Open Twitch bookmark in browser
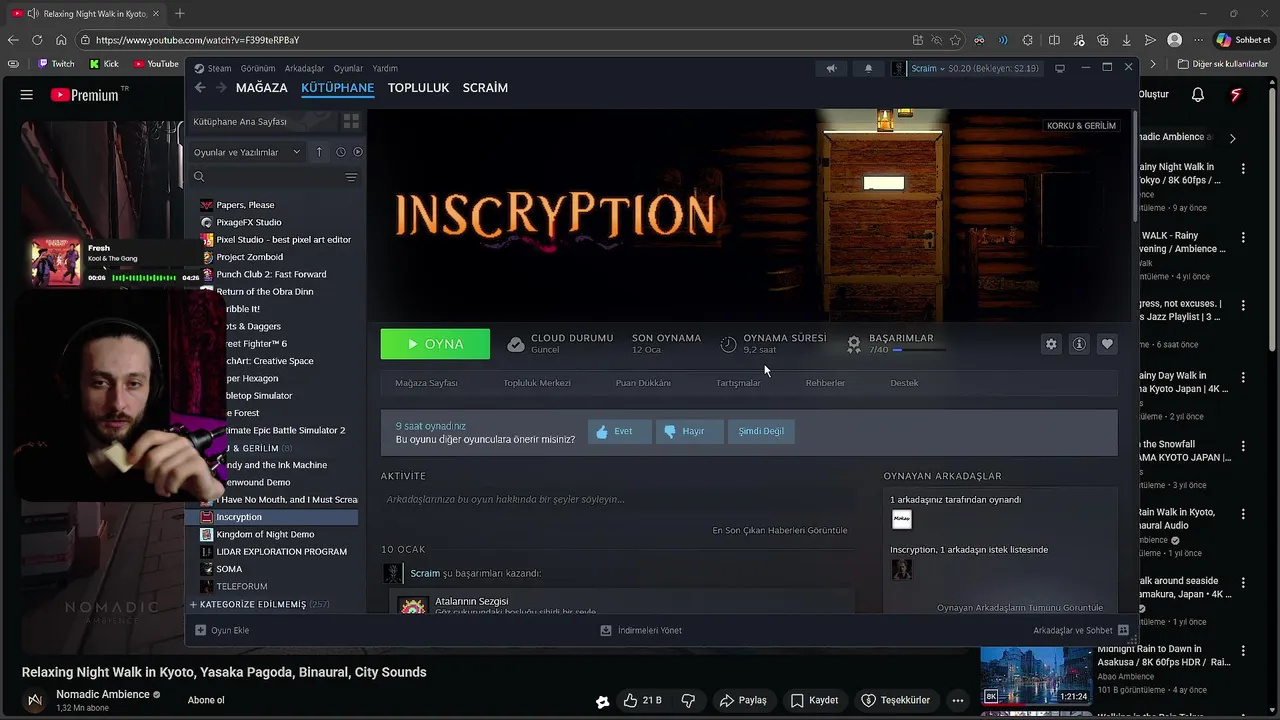1280x720 pixels. pyautogui.click(x=54, y=64)
